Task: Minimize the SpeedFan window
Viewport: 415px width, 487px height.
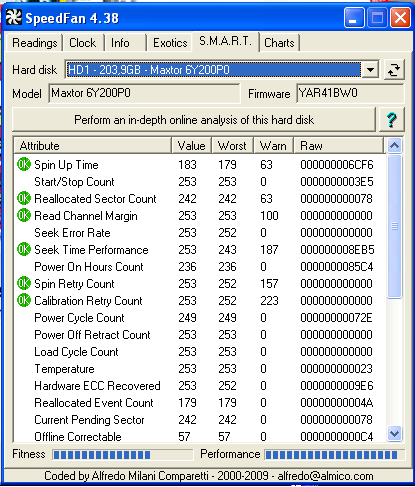Action: (354, 18)
